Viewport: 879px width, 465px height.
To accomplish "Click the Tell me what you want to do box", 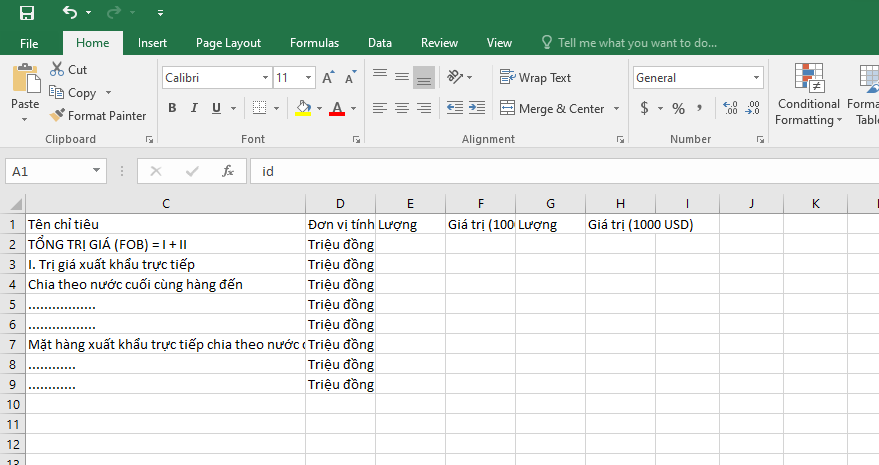I will [629, 43].
